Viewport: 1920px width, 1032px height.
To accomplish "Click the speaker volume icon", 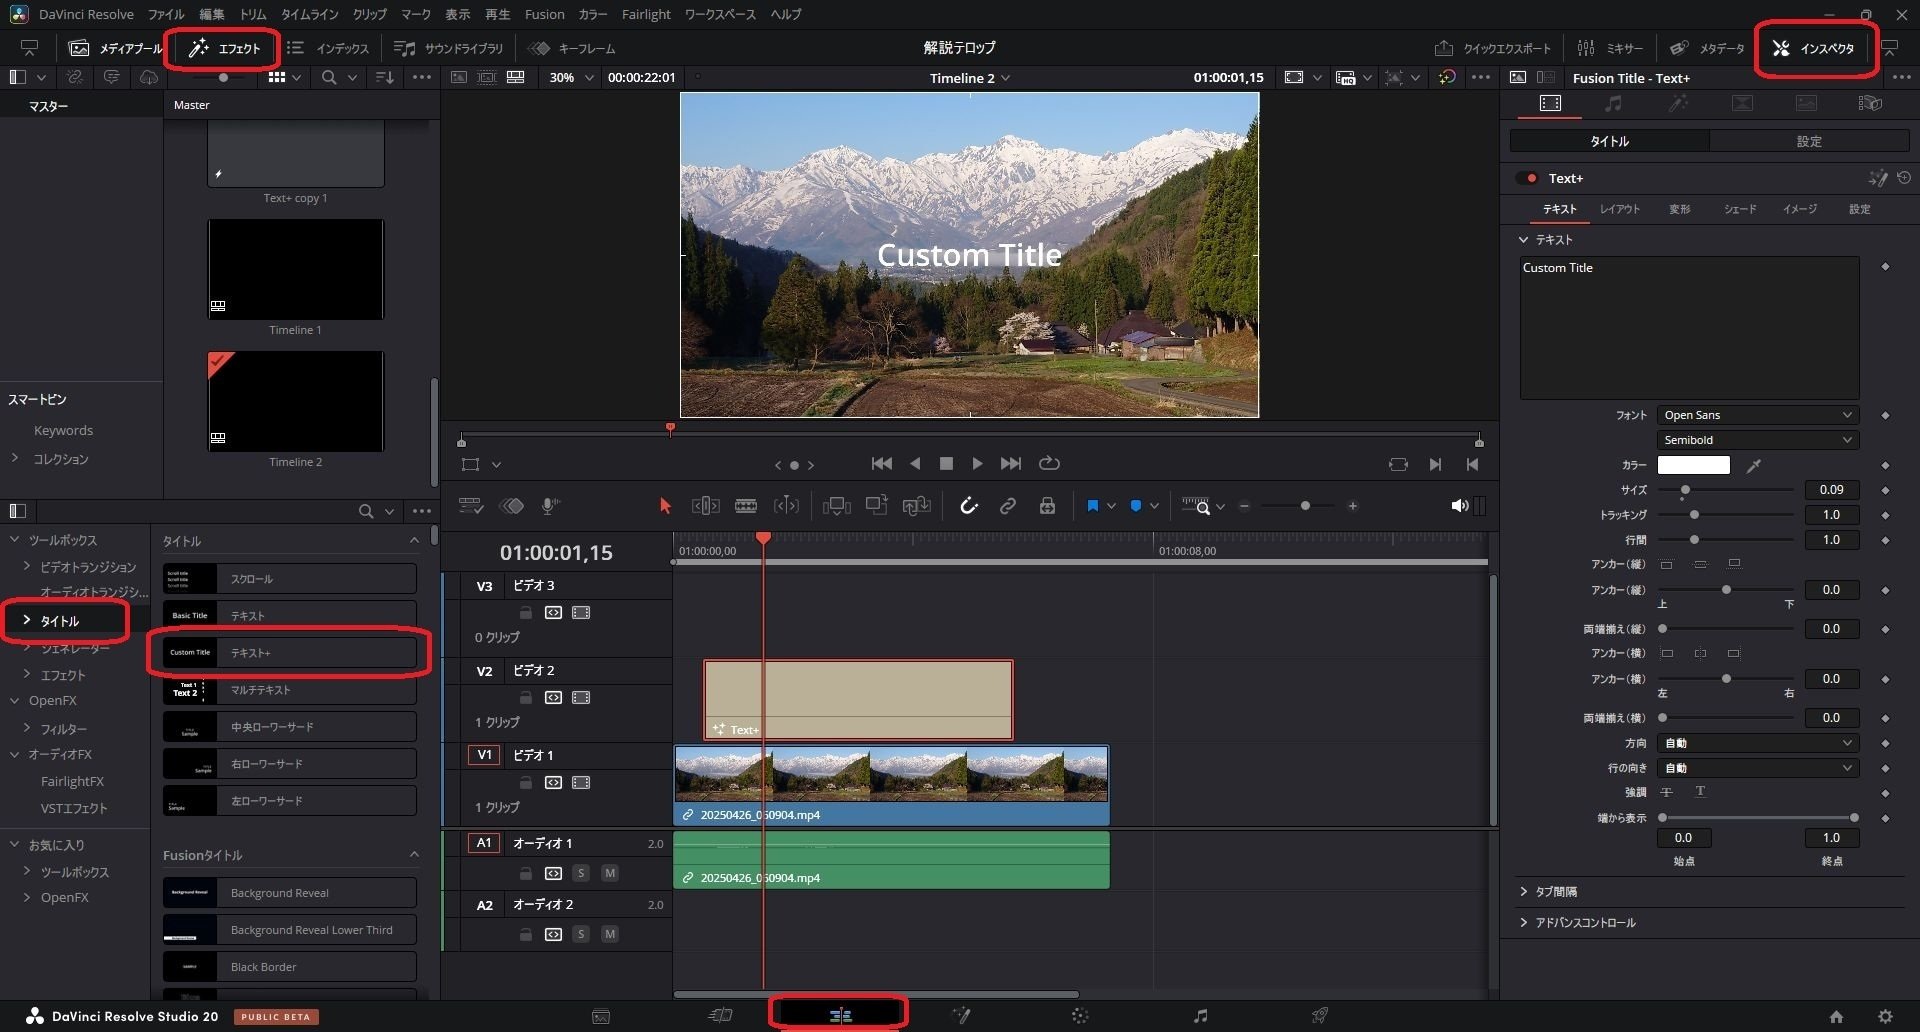I will click(1459, 506).
